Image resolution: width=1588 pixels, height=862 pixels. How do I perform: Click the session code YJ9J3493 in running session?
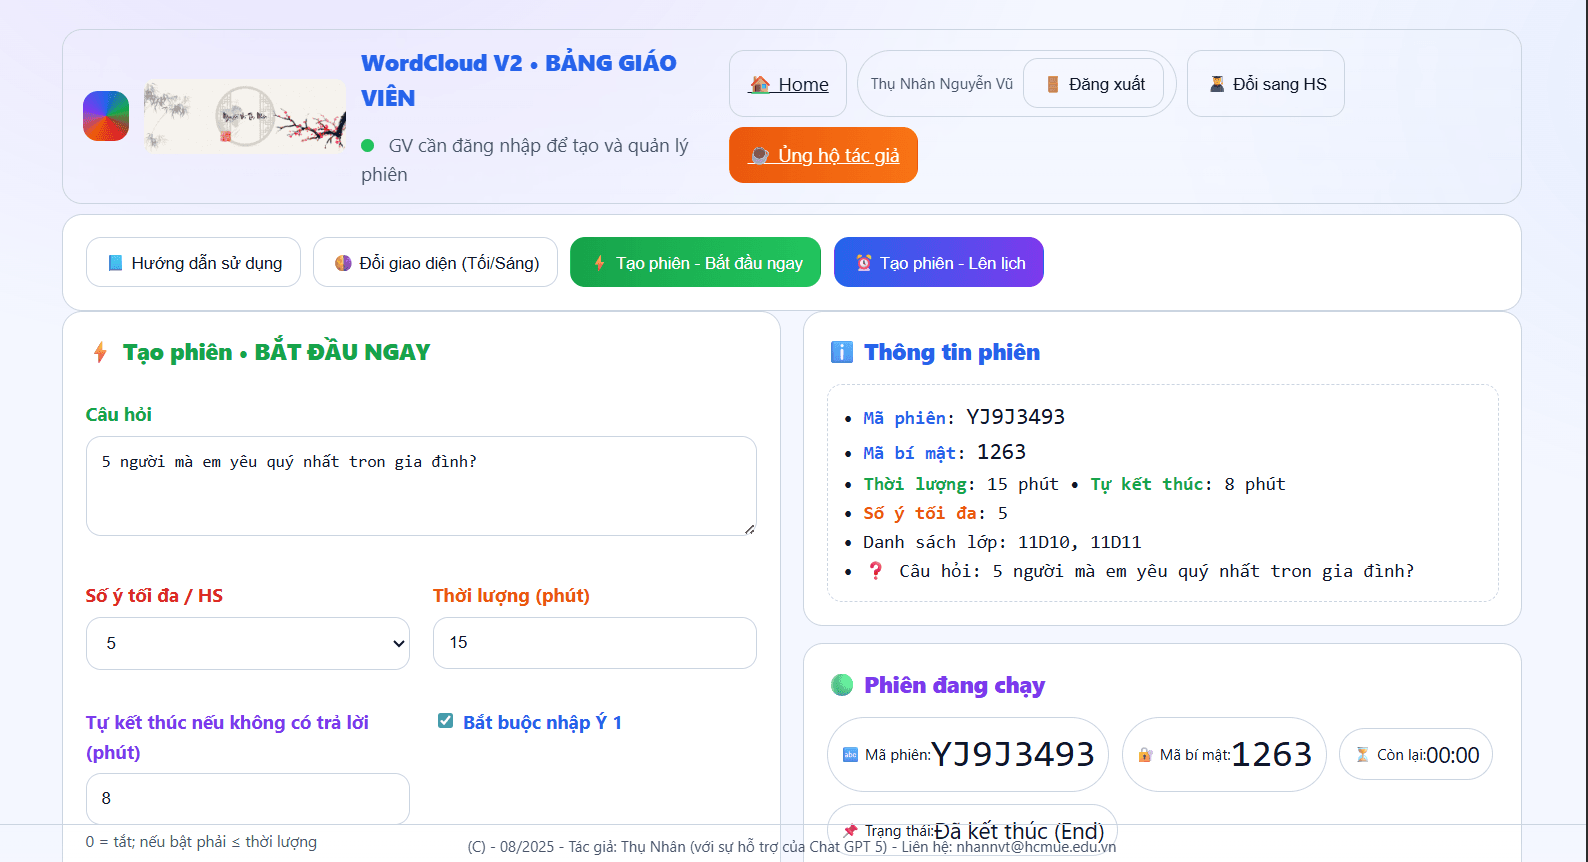point(1012,754)
